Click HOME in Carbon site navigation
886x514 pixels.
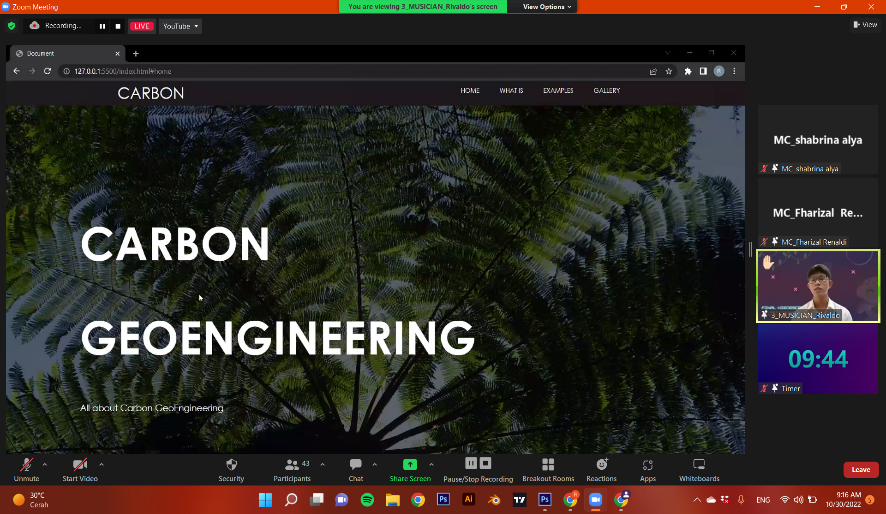[x=470, y=90]
